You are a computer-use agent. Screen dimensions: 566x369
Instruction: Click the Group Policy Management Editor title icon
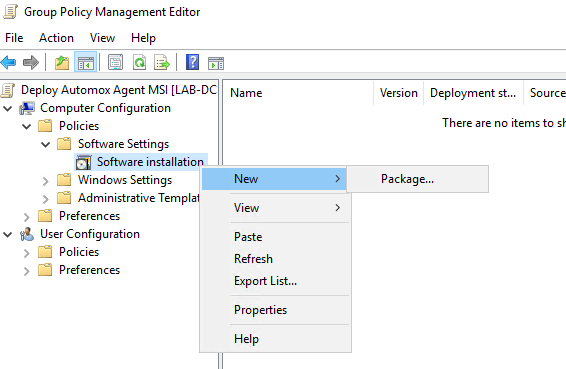click(x=10, y=12)
